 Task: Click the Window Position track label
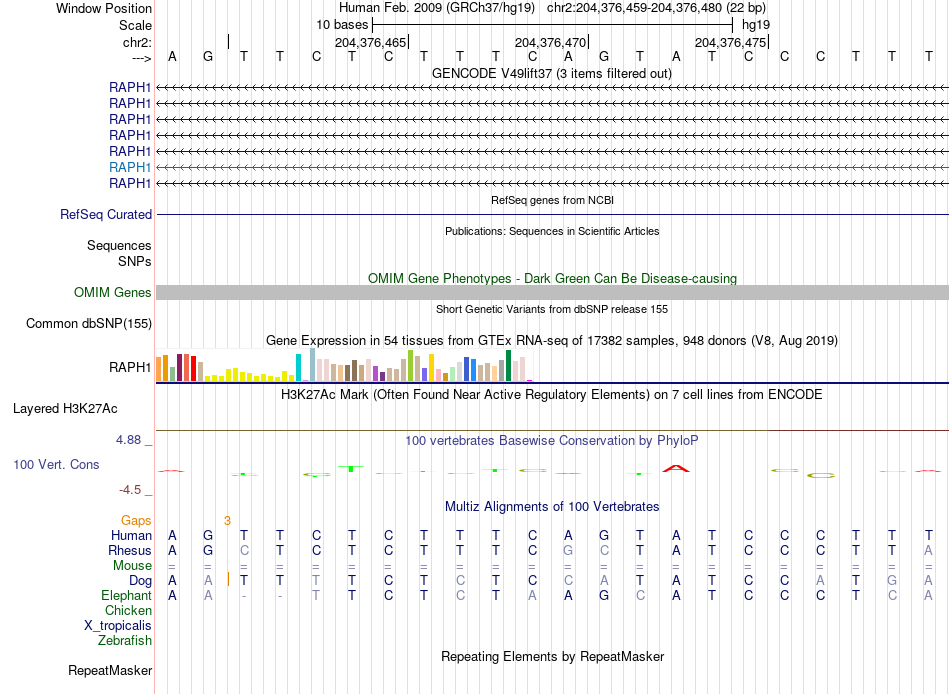click(104, 8)
